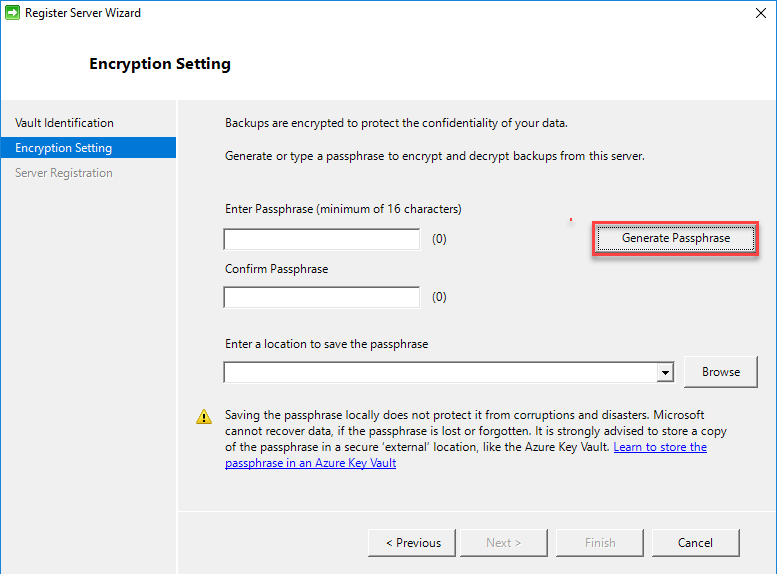Click the Server Registration step in sidebar
777x574 pixels.
tap(63, 173)
